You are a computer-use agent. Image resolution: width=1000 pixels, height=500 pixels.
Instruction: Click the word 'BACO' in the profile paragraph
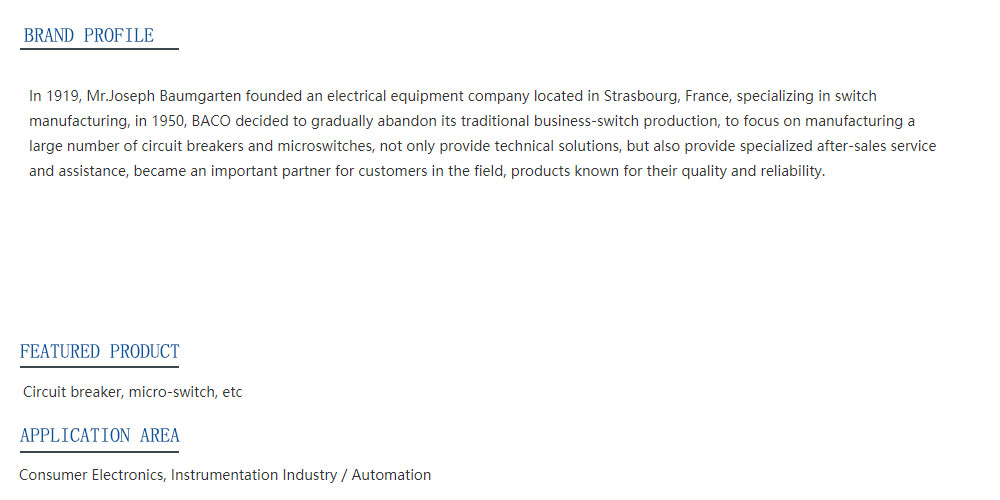pyautogui.click(x=211, y=121)
